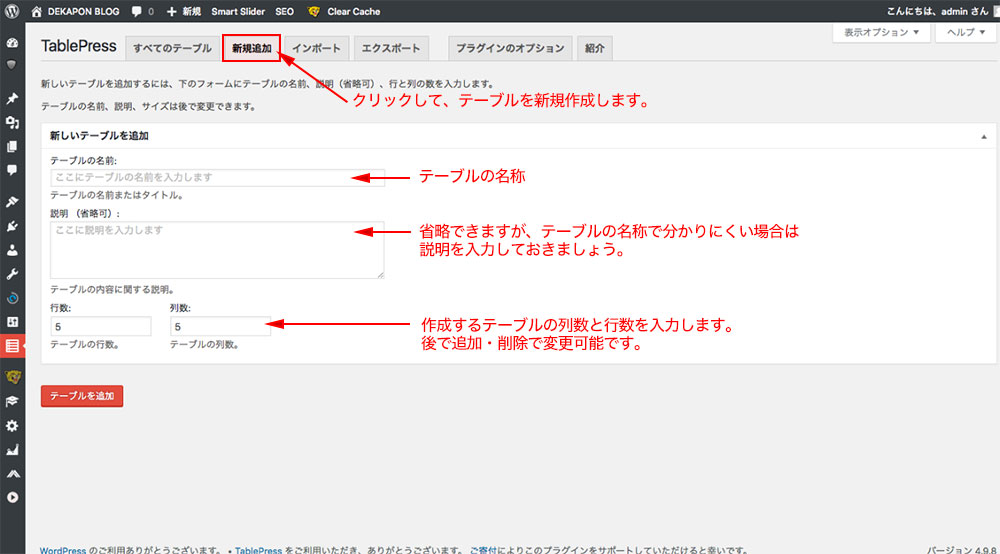Open the TablePress footer link
Image resolution: width=1000 pixels, height=554 pixels.
pyautogui.click(x=258, y=550)
